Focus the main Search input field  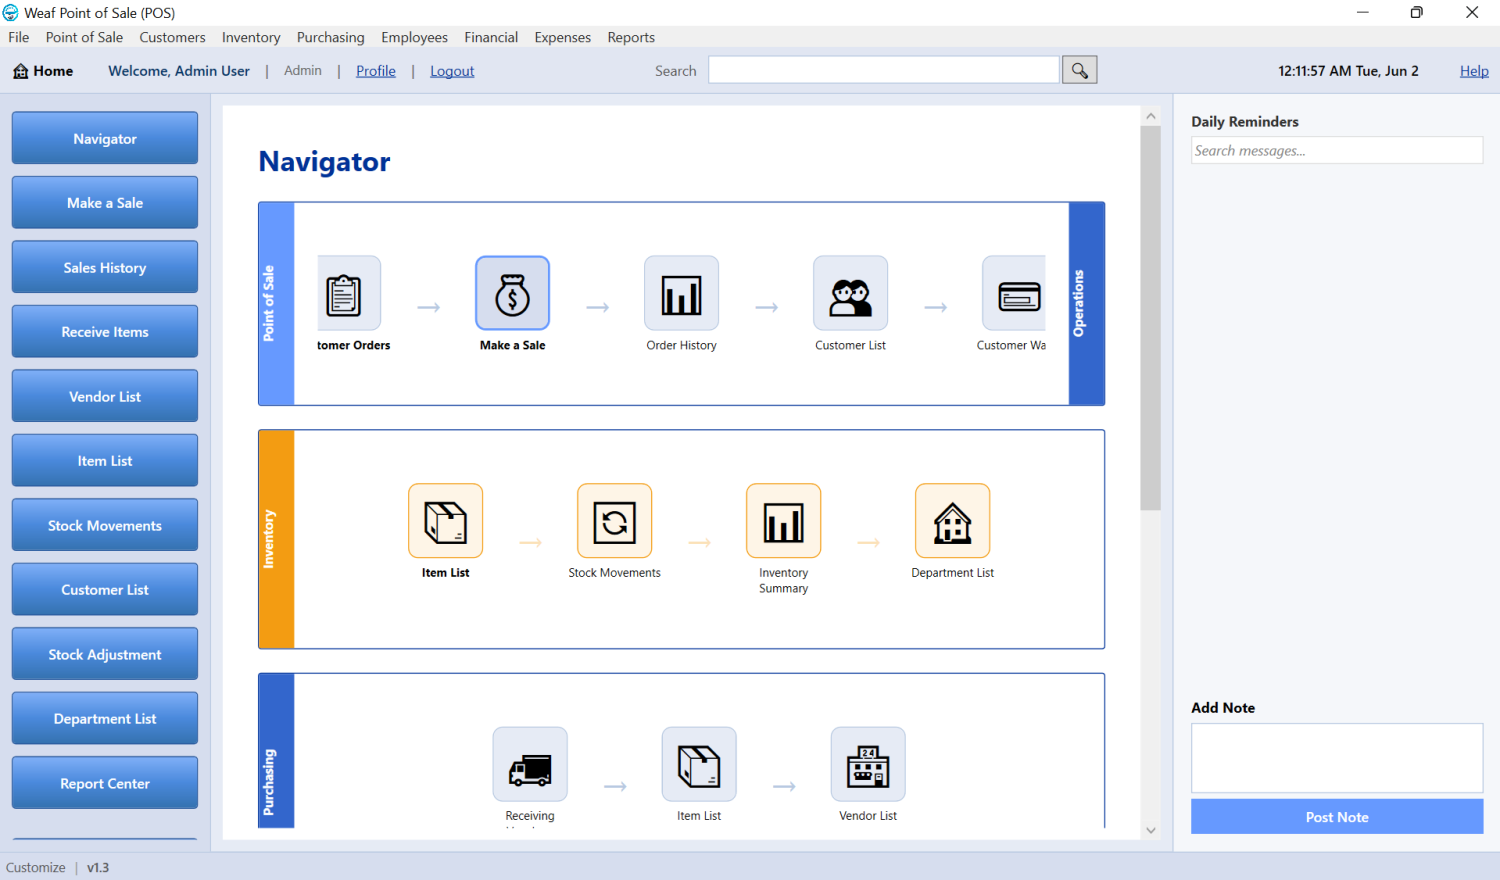884,70
